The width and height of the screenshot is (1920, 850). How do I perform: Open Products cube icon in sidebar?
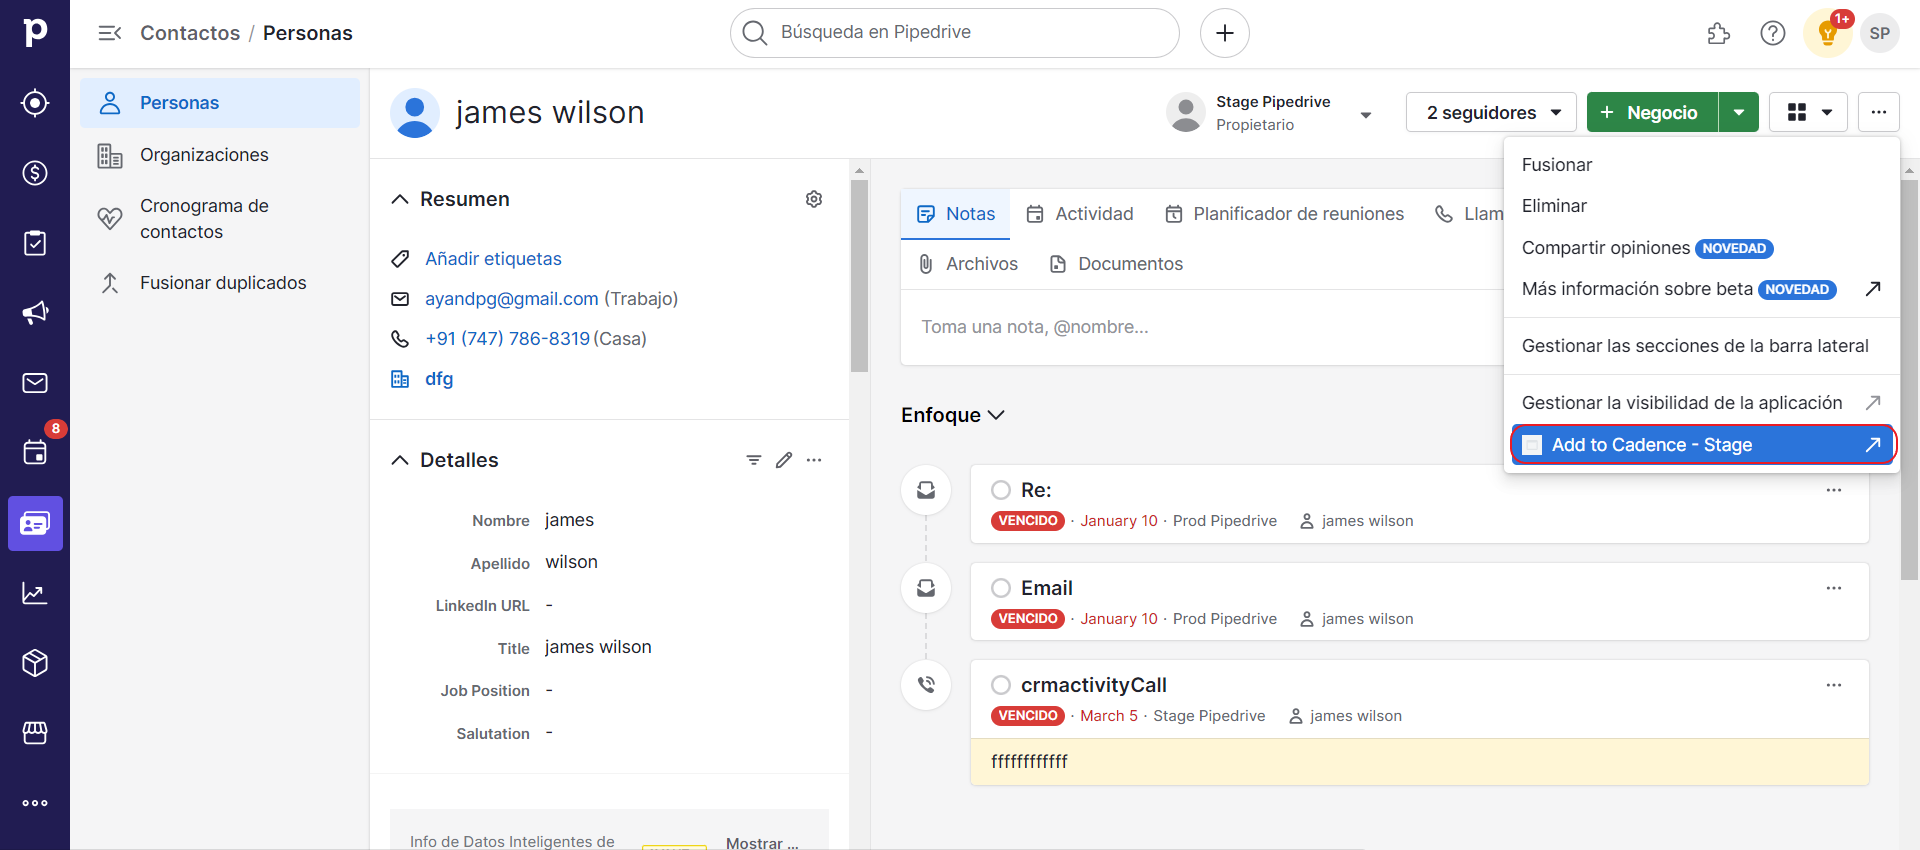(35, 663)
